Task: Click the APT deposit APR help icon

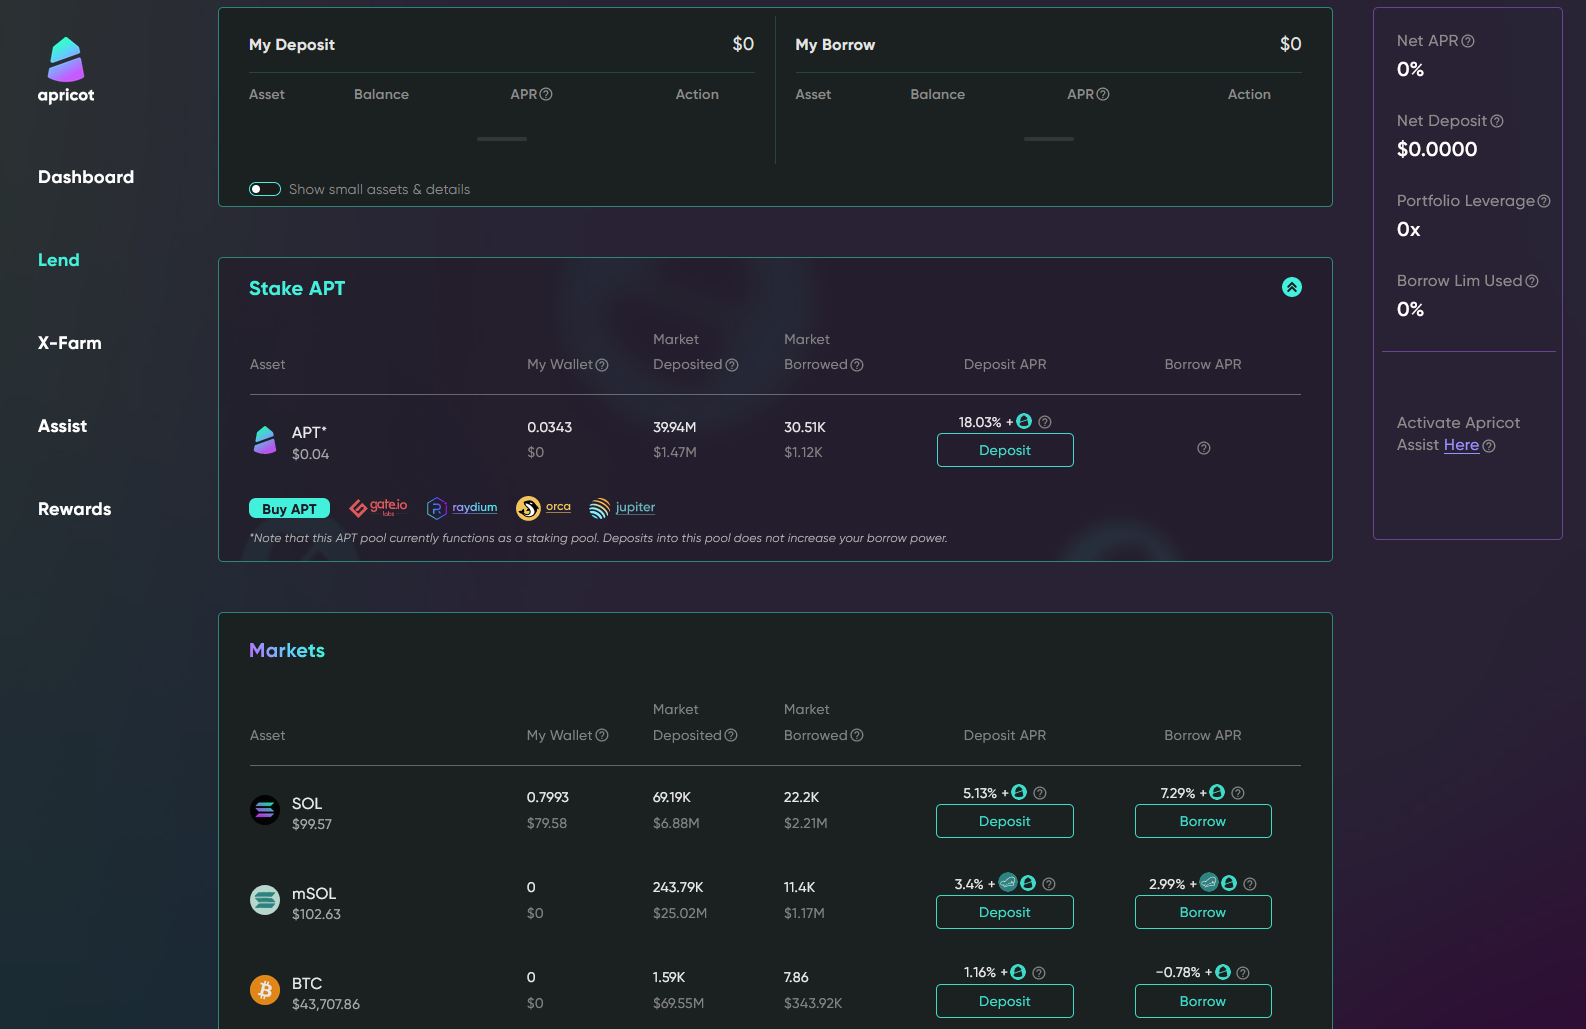Action: tap(1045, 422)
